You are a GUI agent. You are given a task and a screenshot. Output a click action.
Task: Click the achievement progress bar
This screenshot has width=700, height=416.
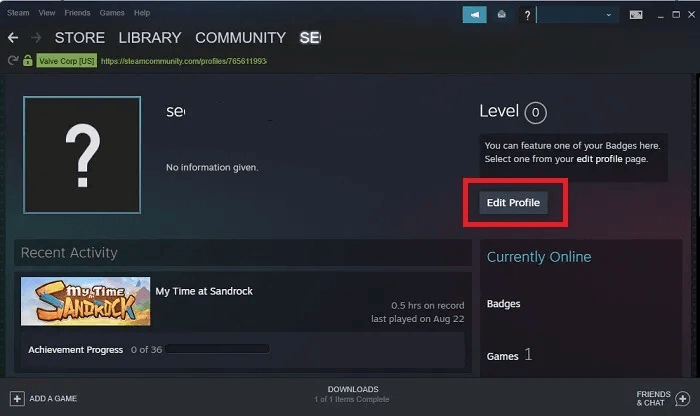[217, 349]
